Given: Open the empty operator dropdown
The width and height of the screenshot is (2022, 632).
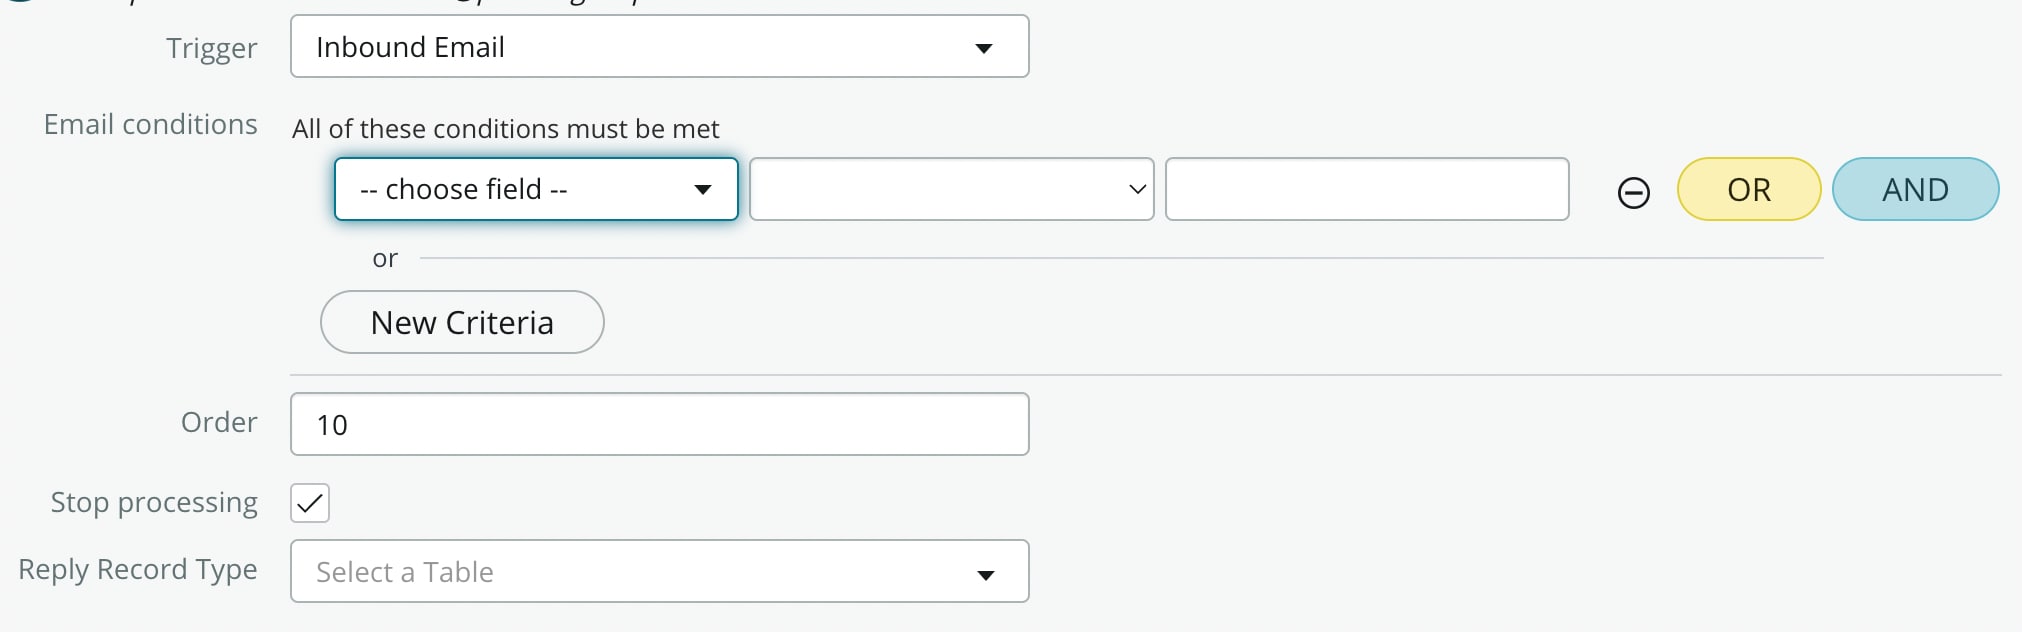Looking at the screenshot, I should 952,189.
